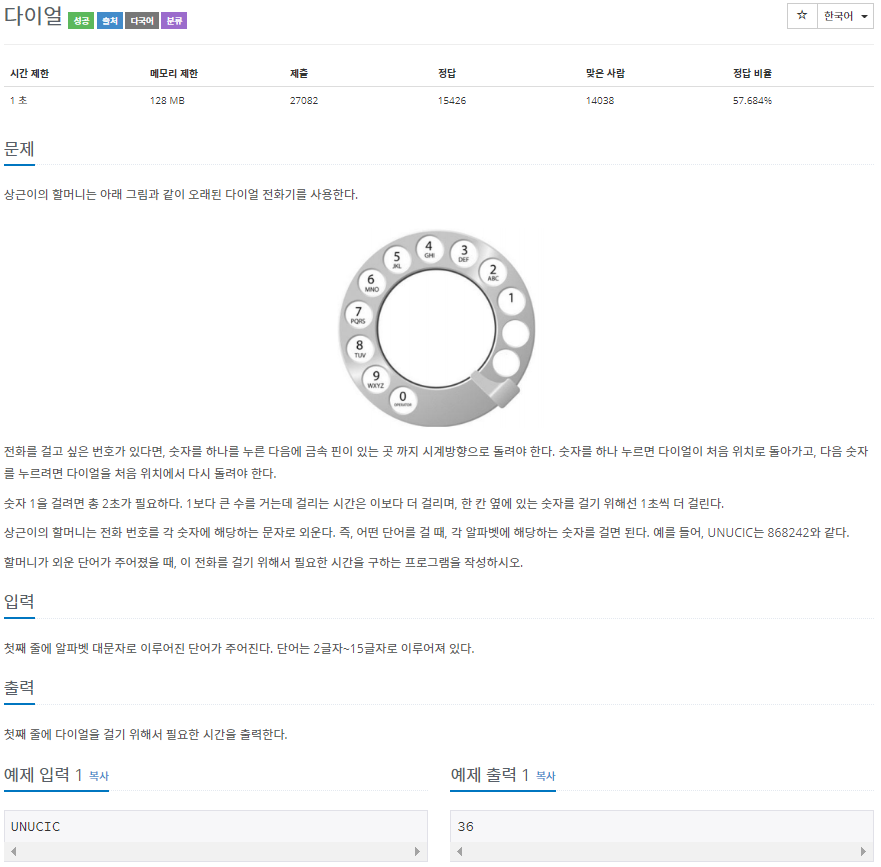This screenshot has height=867, width=881.
Task: Copy example input via 복사 link
Action: pyautogui.click(x=99, y=776)
